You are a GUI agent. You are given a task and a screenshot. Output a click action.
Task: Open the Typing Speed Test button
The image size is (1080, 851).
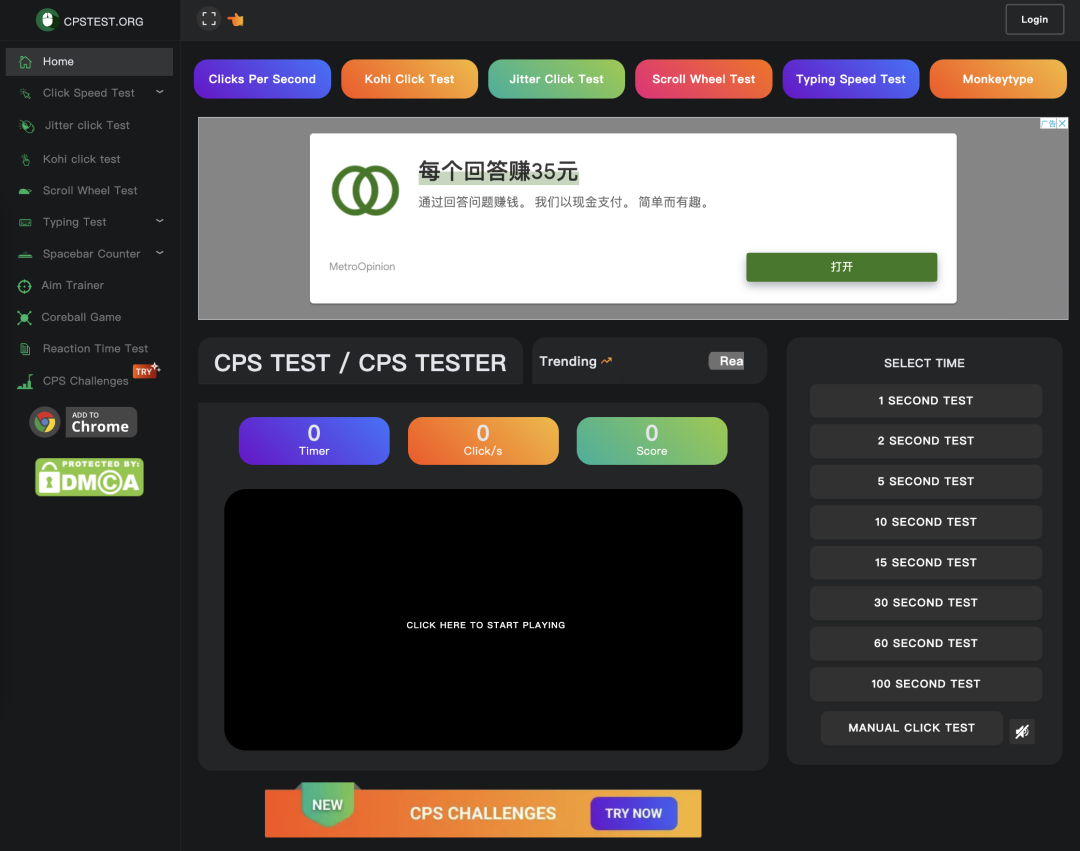pyautogui.click(x=851, y=79)
